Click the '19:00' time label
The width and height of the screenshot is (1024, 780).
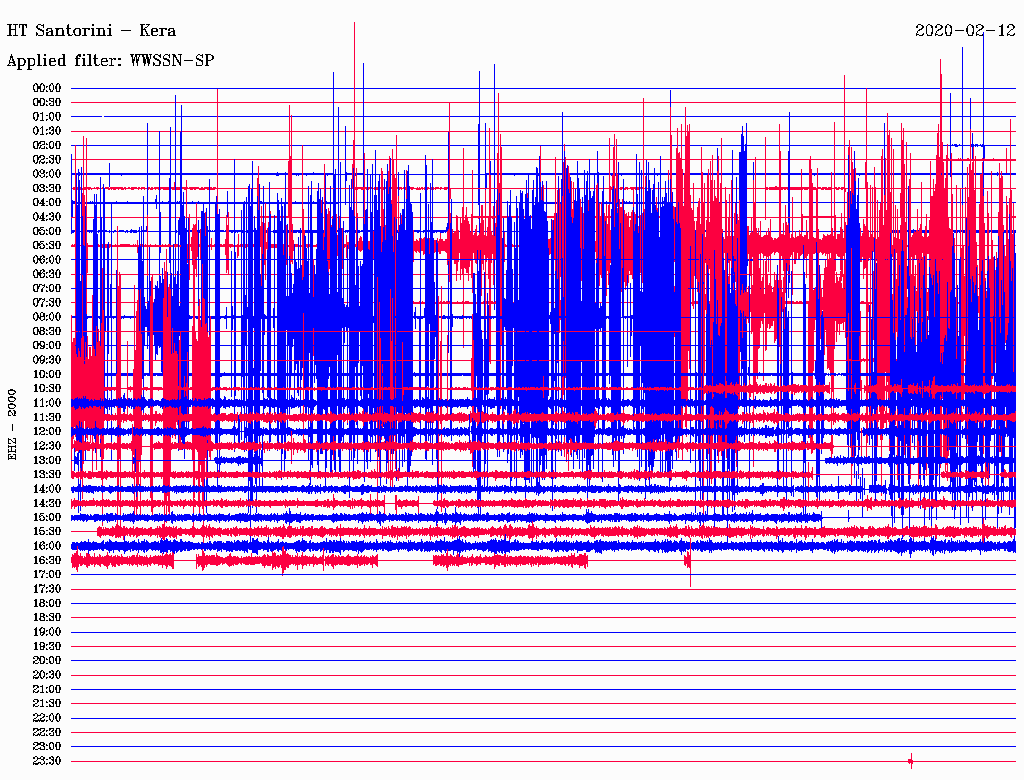coord(47,632)
